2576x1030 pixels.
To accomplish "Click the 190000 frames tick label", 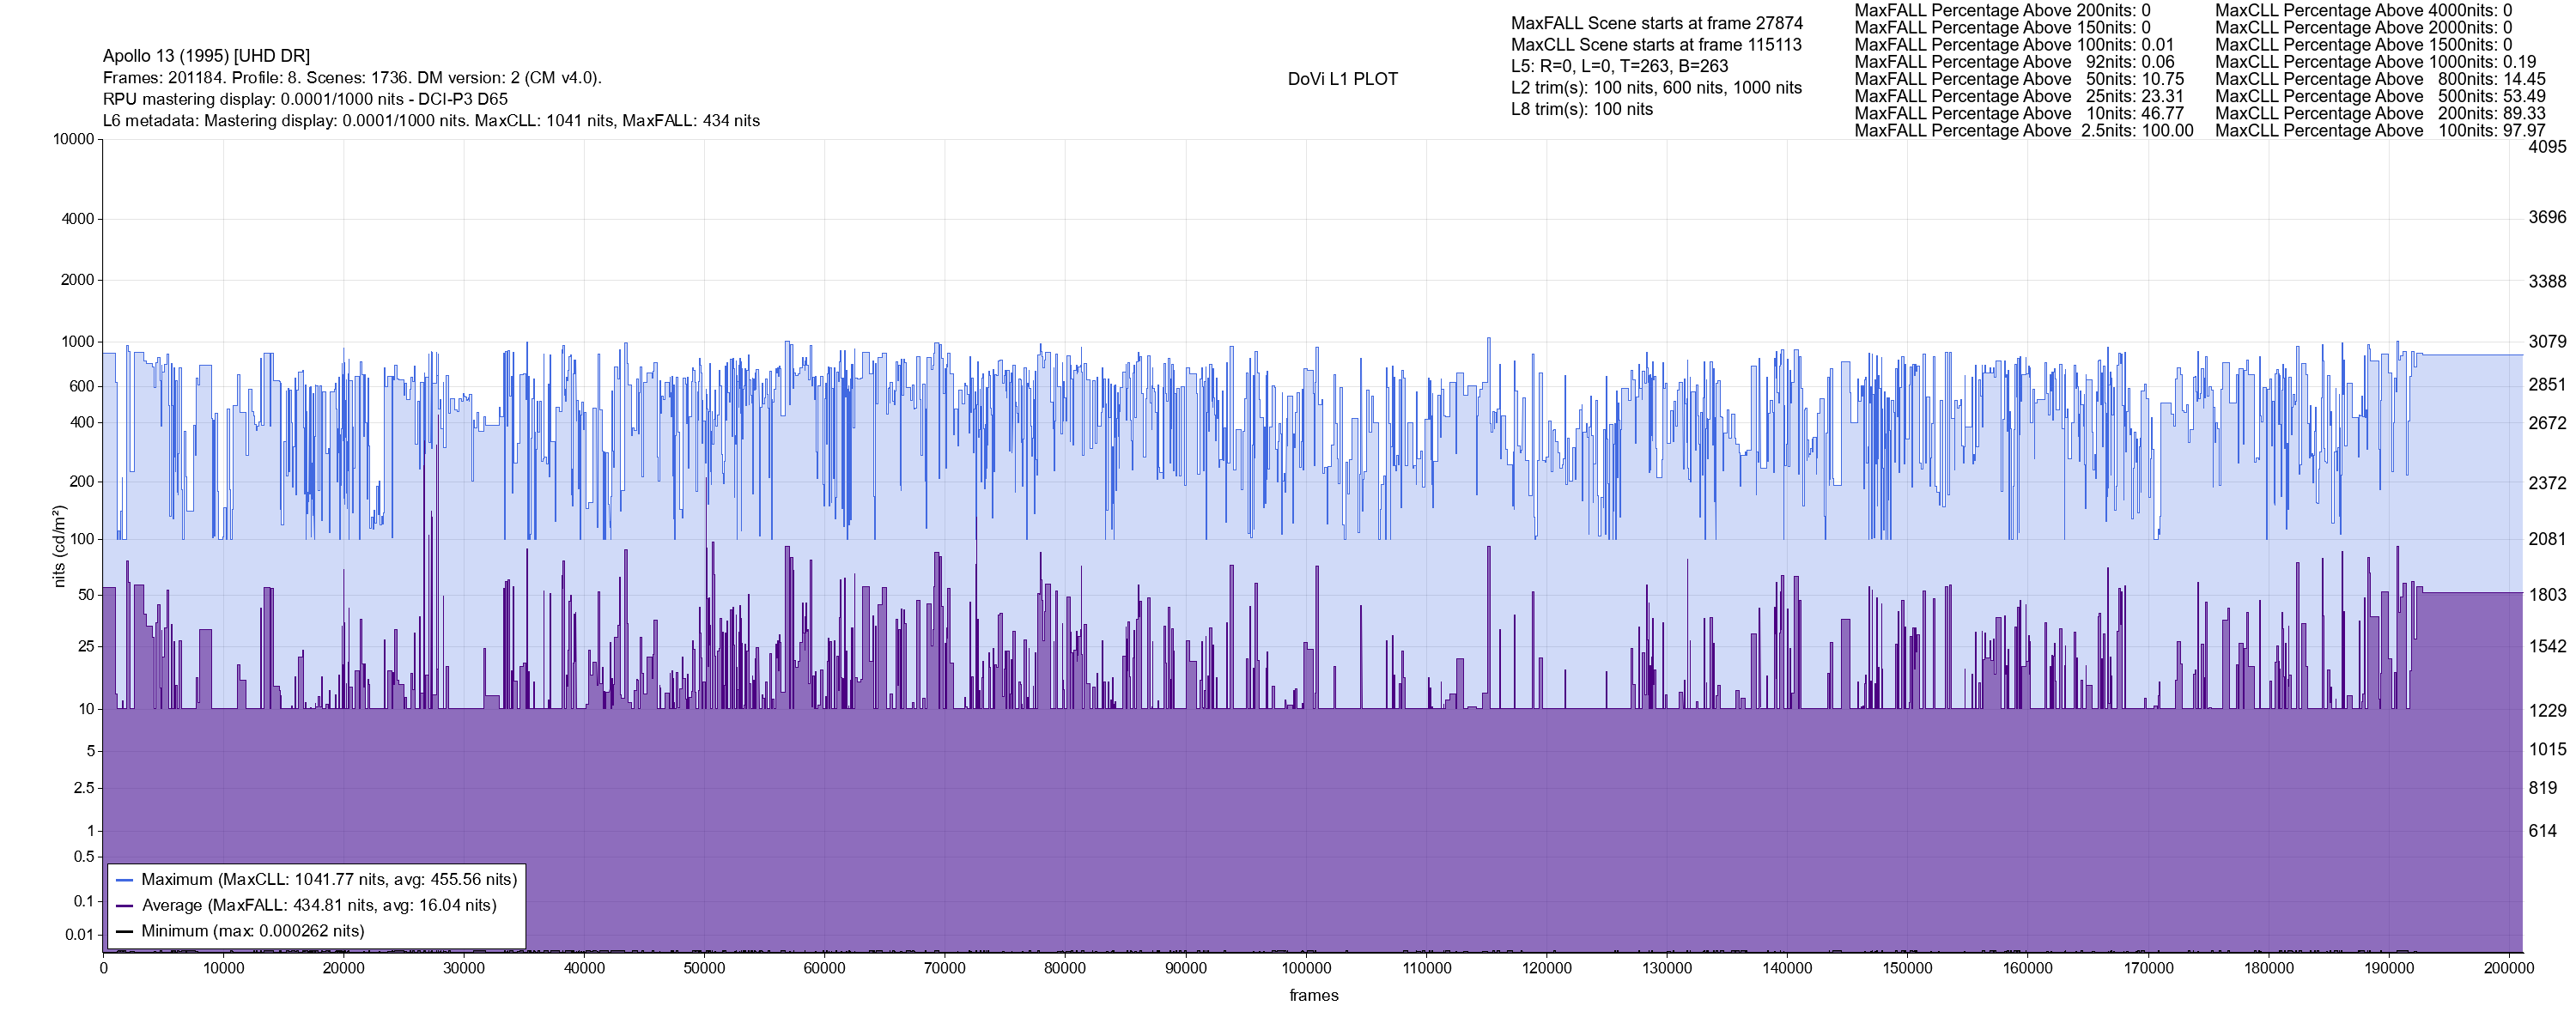I will 2389,969.
